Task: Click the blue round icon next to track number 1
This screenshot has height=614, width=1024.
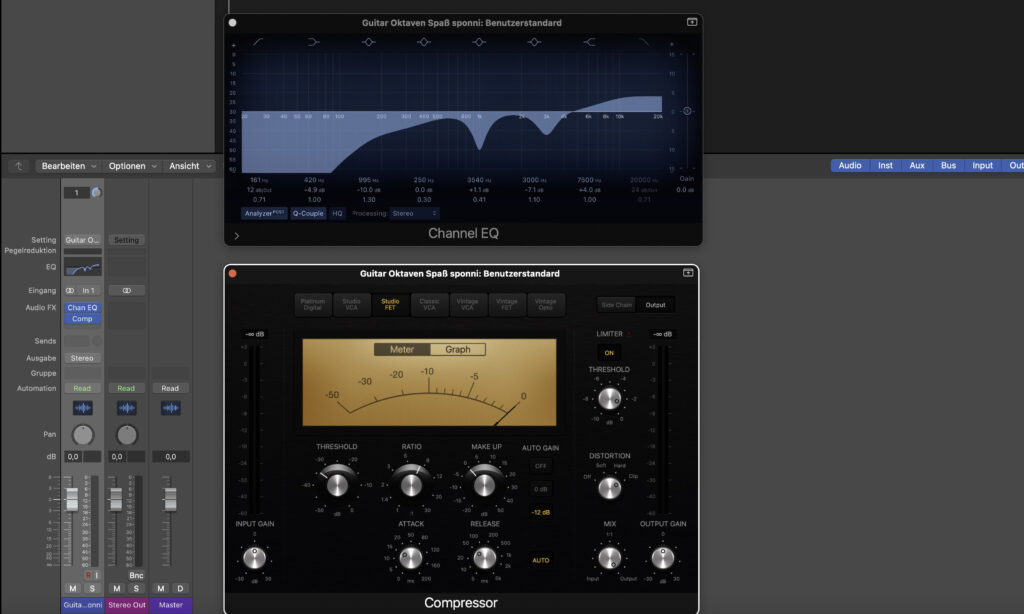Action: point(96,192)
